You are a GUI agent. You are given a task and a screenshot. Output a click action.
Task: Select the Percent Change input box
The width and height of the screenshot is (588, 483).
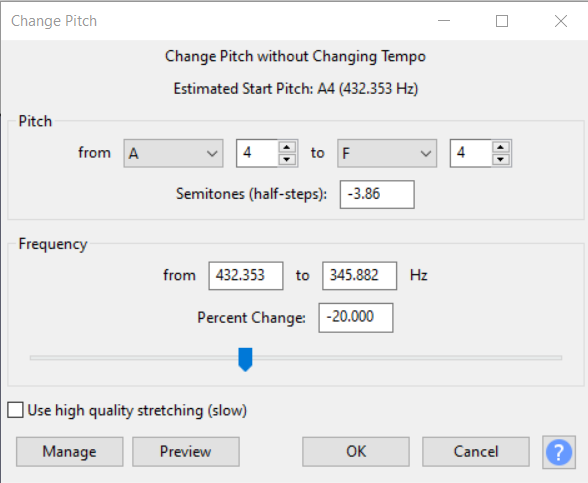[x=356, y=318]
